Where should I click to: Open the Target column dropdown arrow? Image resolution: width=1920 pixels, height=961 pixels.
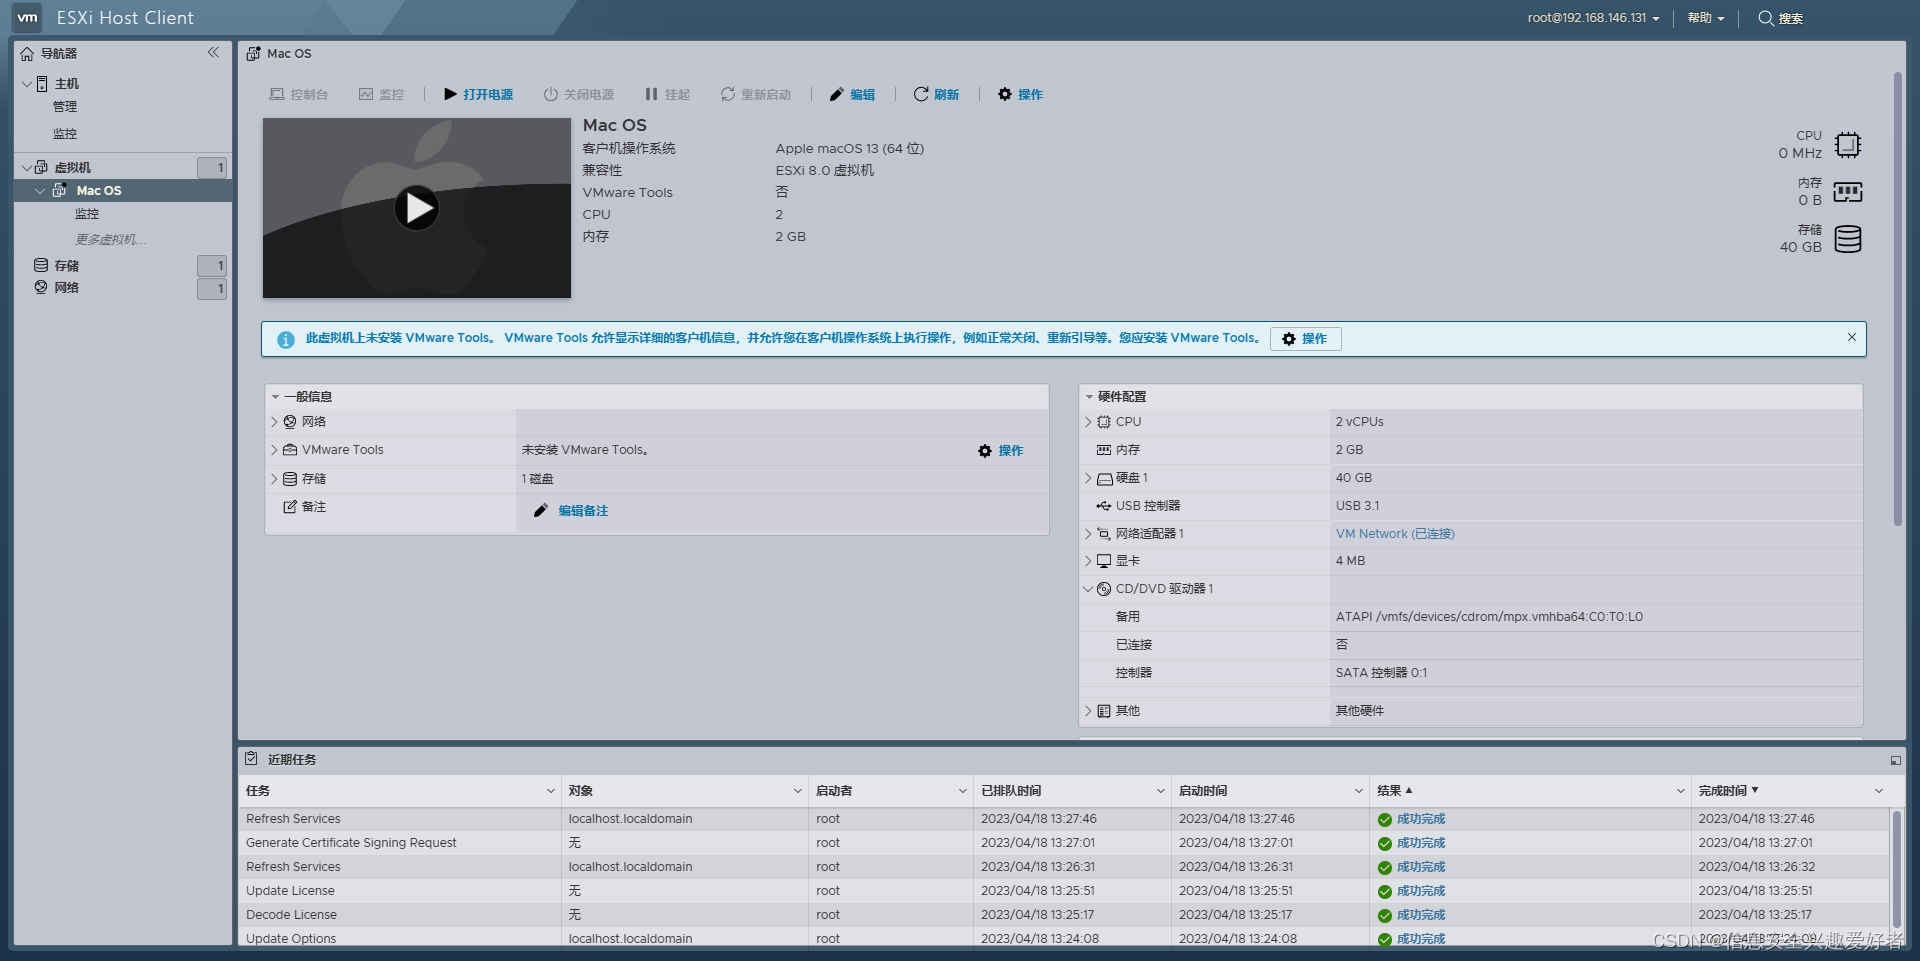pyautogui.click(x=798, y=791)
